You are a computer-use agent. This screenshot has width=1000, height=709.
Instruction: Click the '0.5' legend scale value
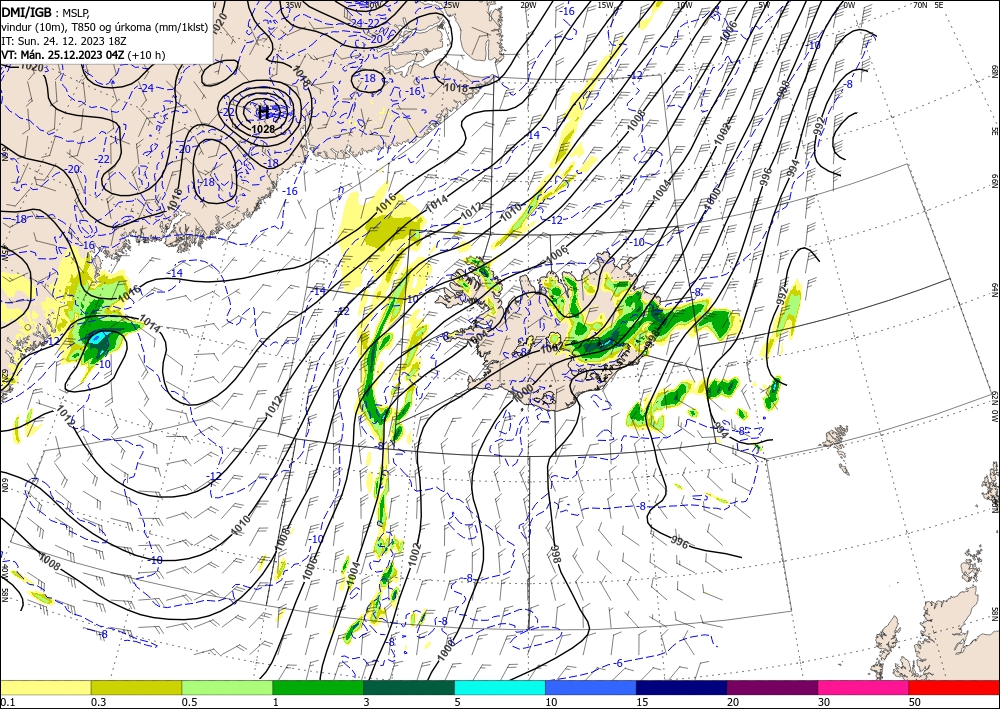[x=189, y=702]
